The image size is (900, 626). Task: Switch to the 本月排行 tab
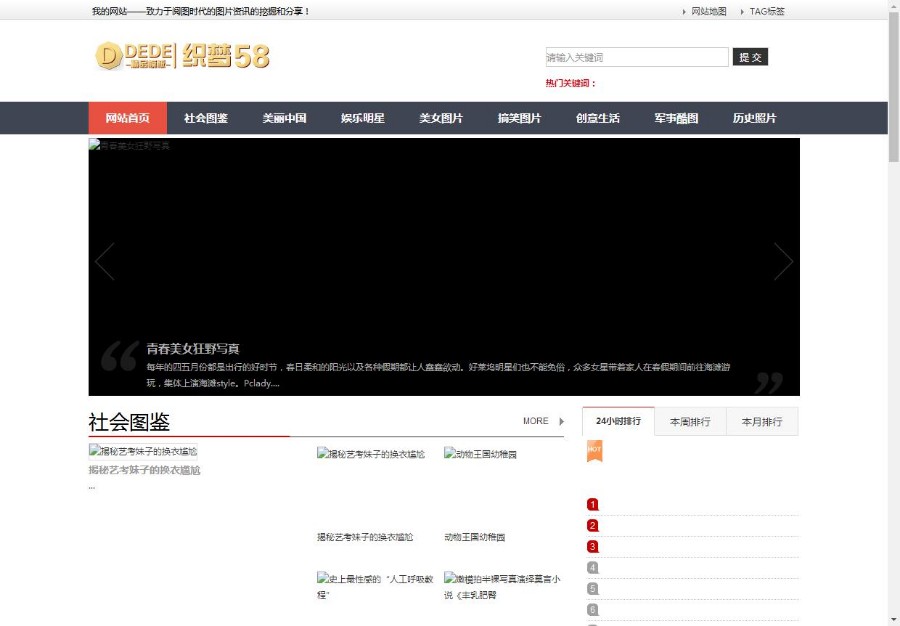click(x=762, y=422)
